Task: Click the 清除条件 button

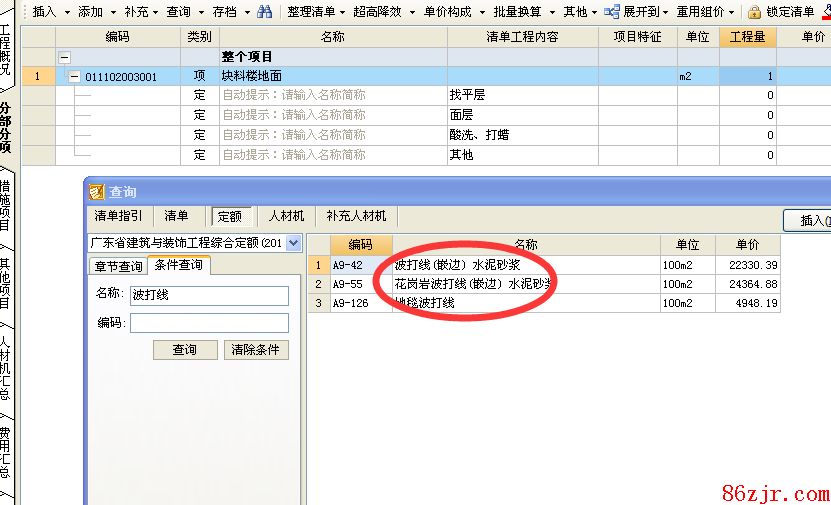Action: click(257, 350)
